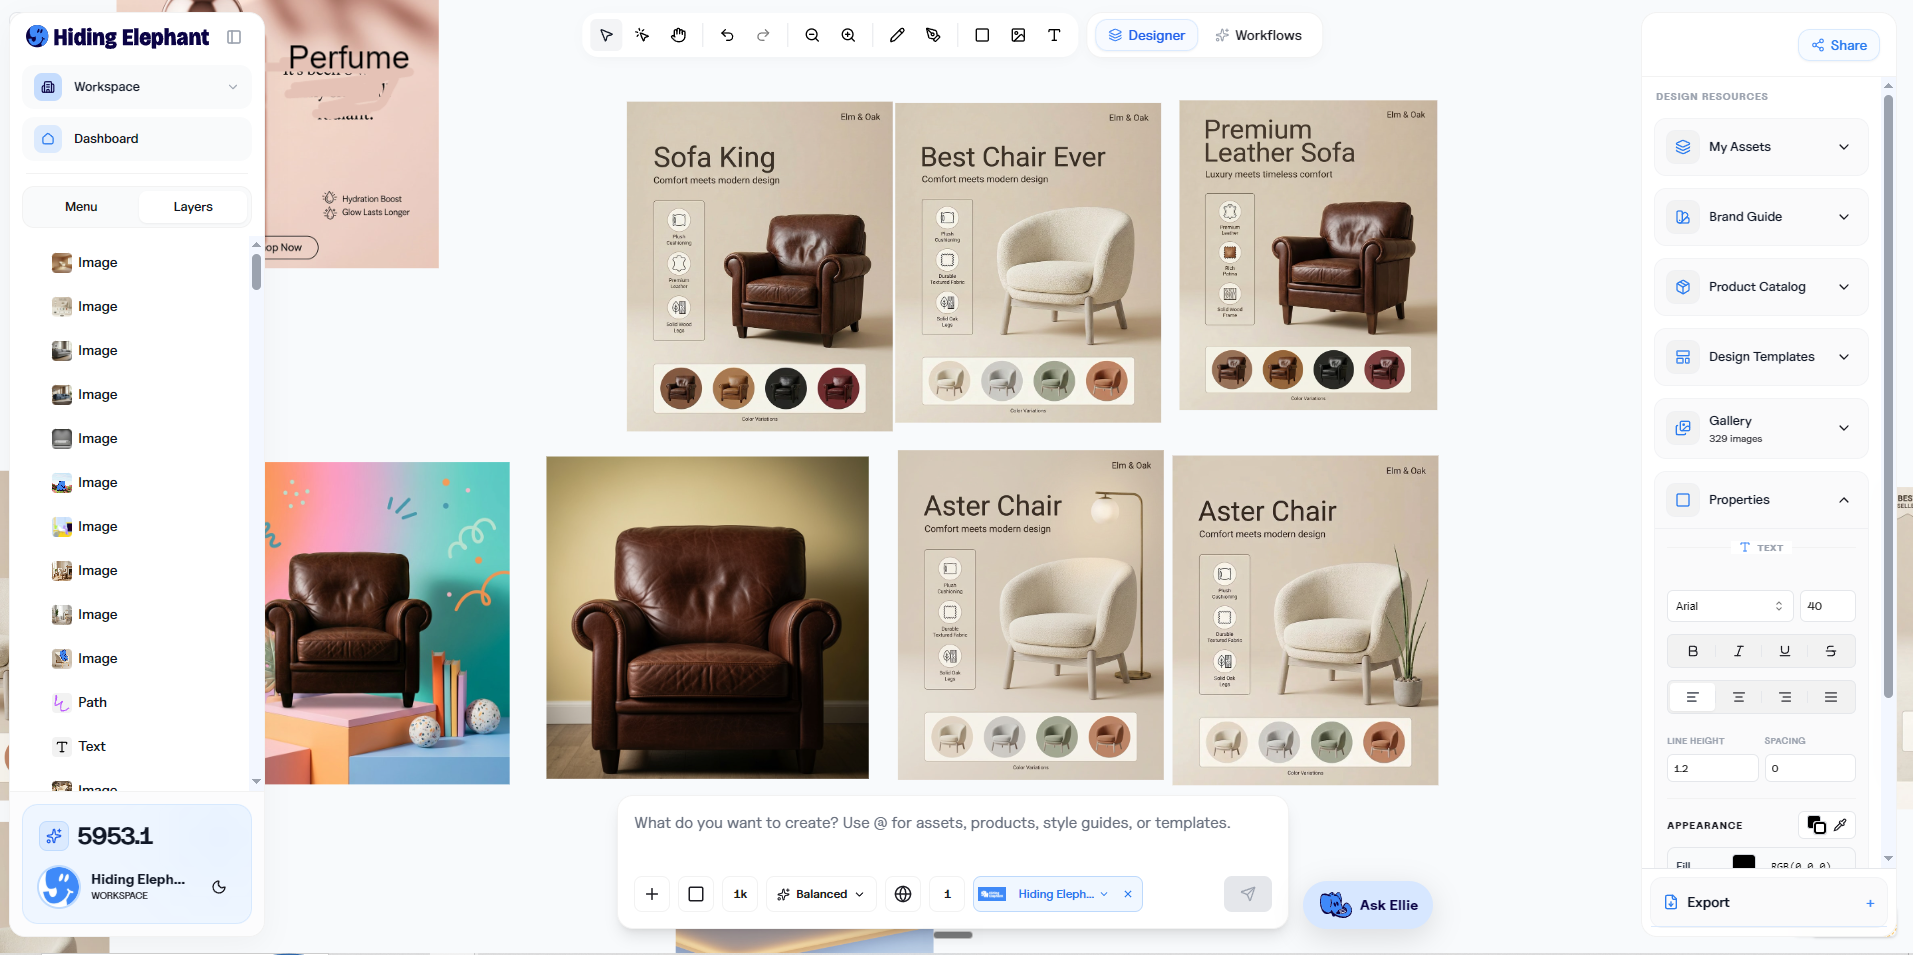Viewport: 1913px width, 955px height.
Task: Click the font size 40 field
Action: point(1827,606)
